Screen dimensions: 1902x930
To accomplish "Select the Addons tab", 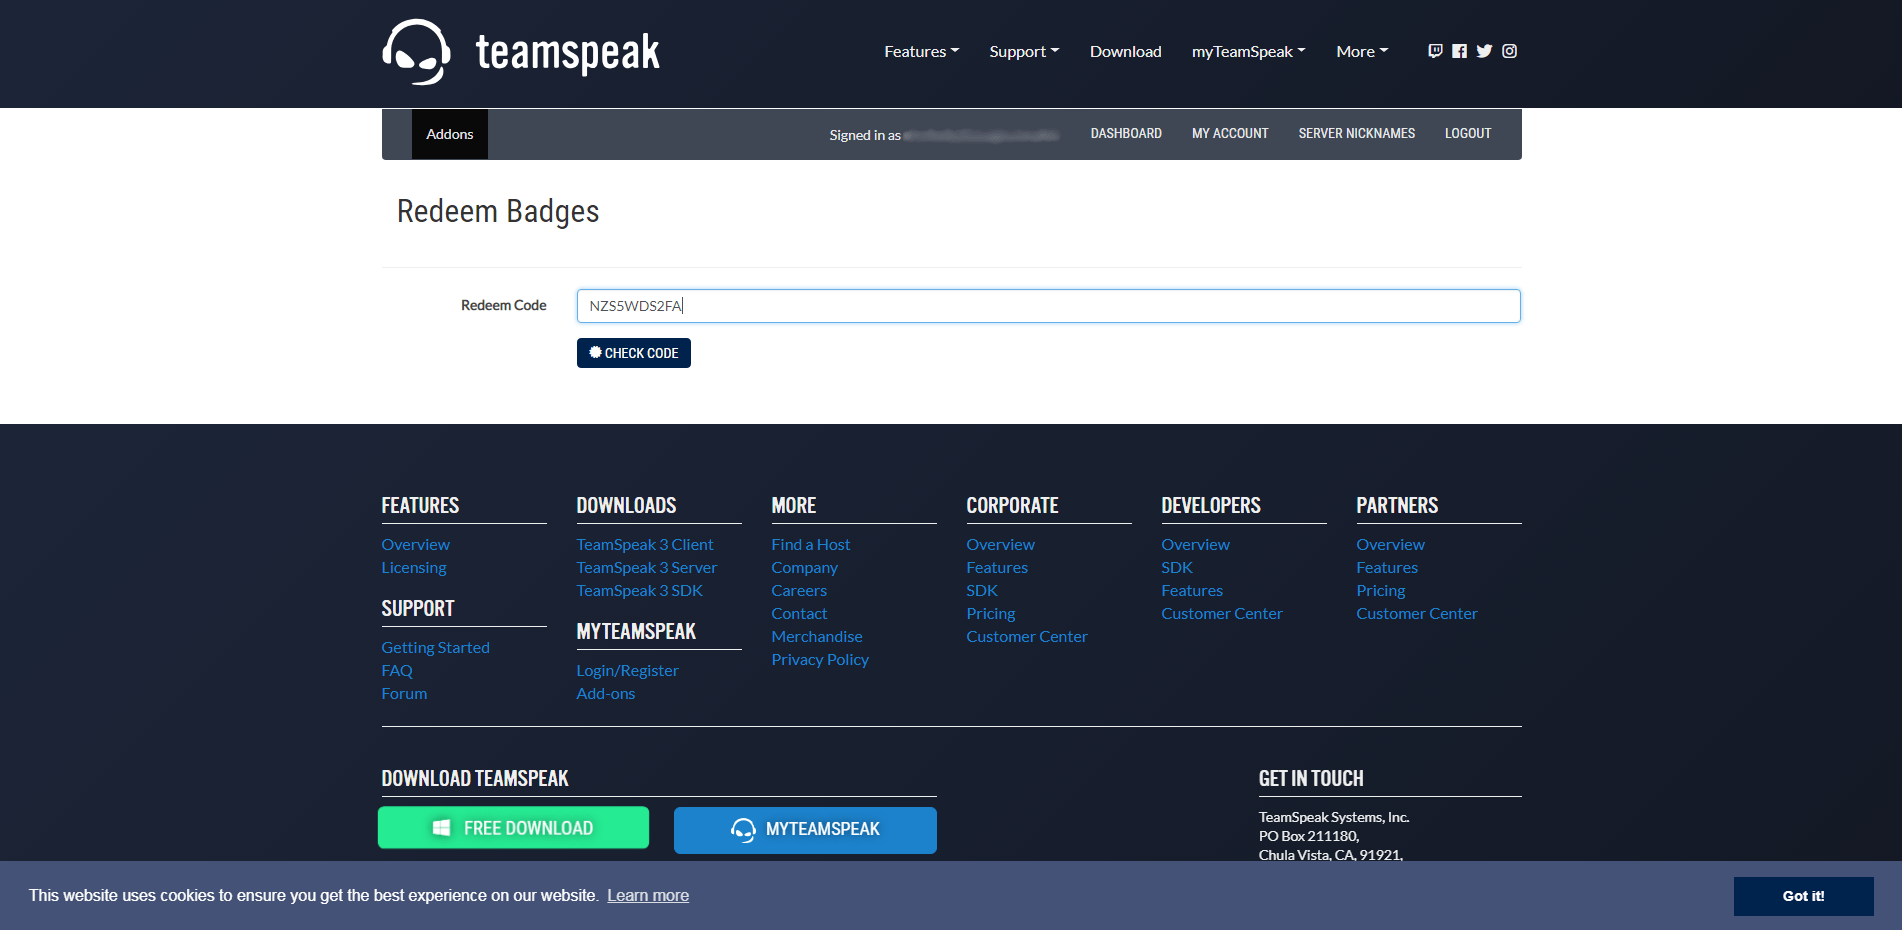I will (x=450, y=134).
